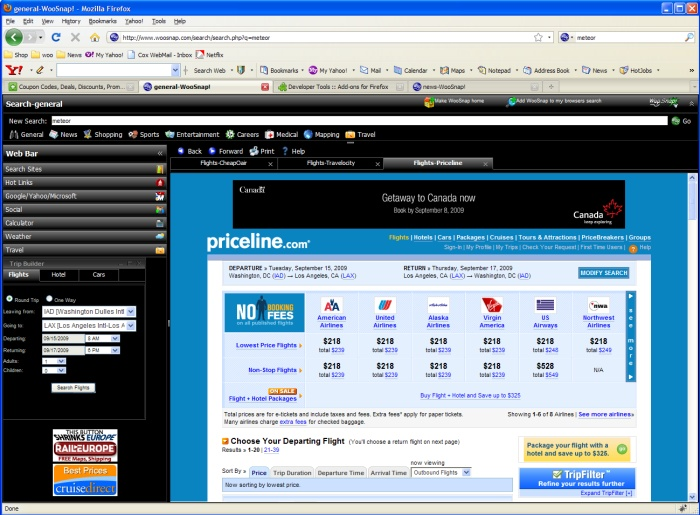Open Going to airport dropdown
The image size is (700, 515).
131,325
